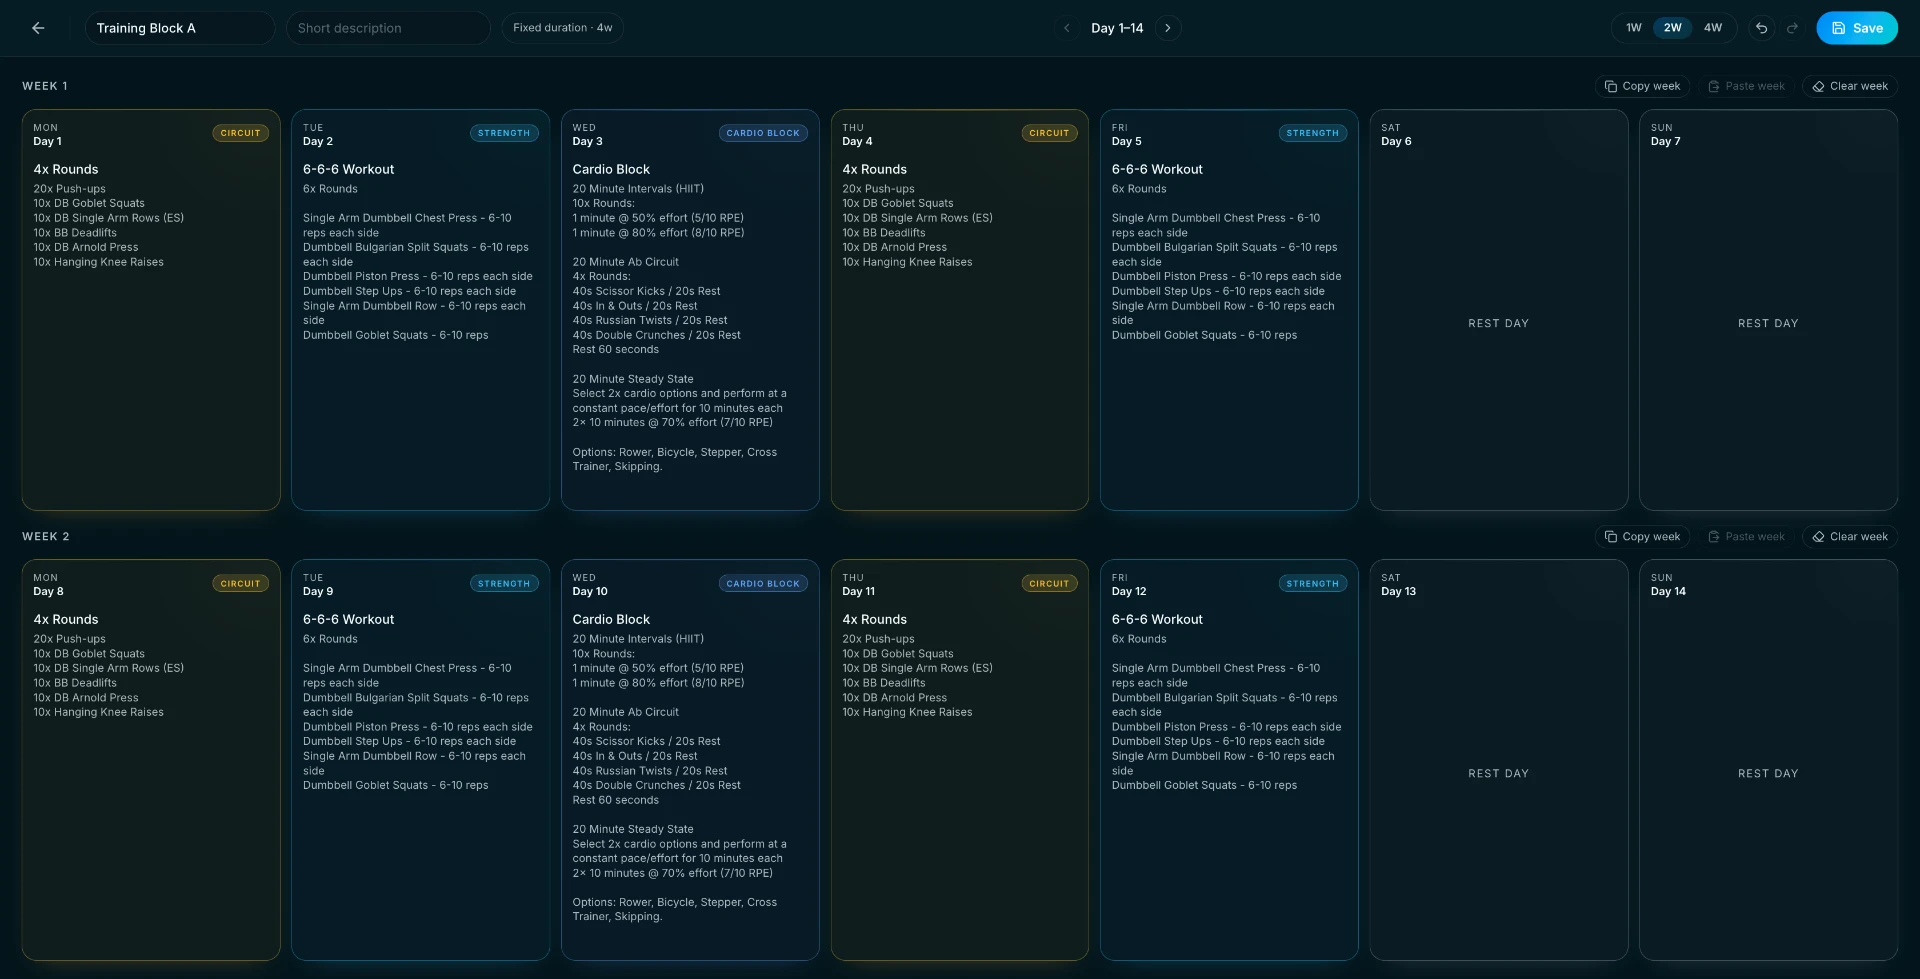Redo the last undone change
Image resolution: width=1920 pixels, height=979 pixels.
click(x=1793, y=28)
